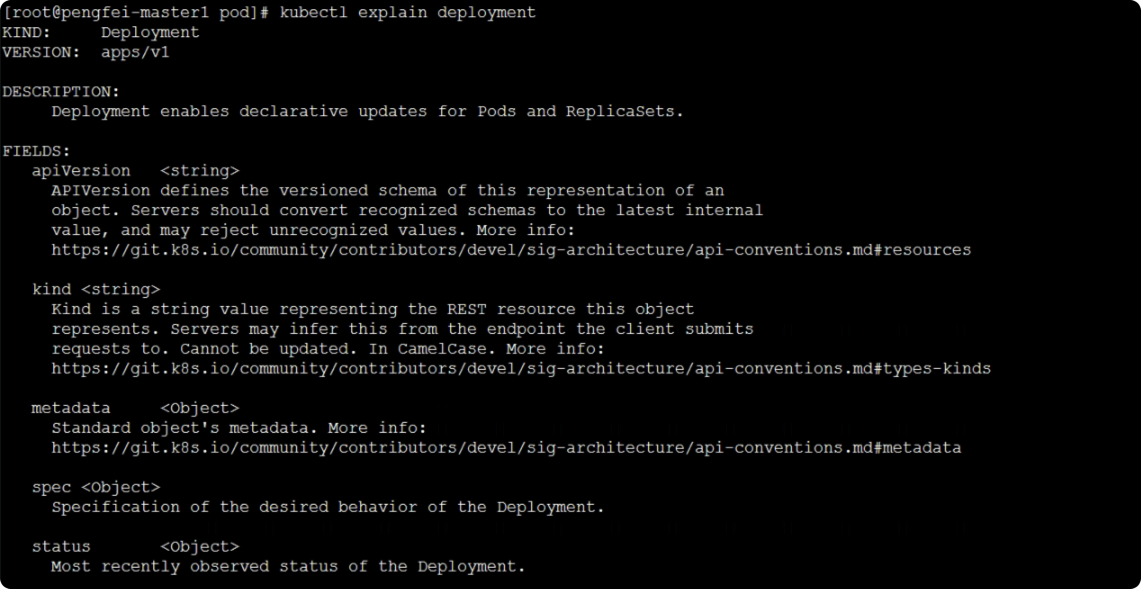Click the spec <Object> field line
This screenshot has height=589, width=1141.
click(96, 487)
